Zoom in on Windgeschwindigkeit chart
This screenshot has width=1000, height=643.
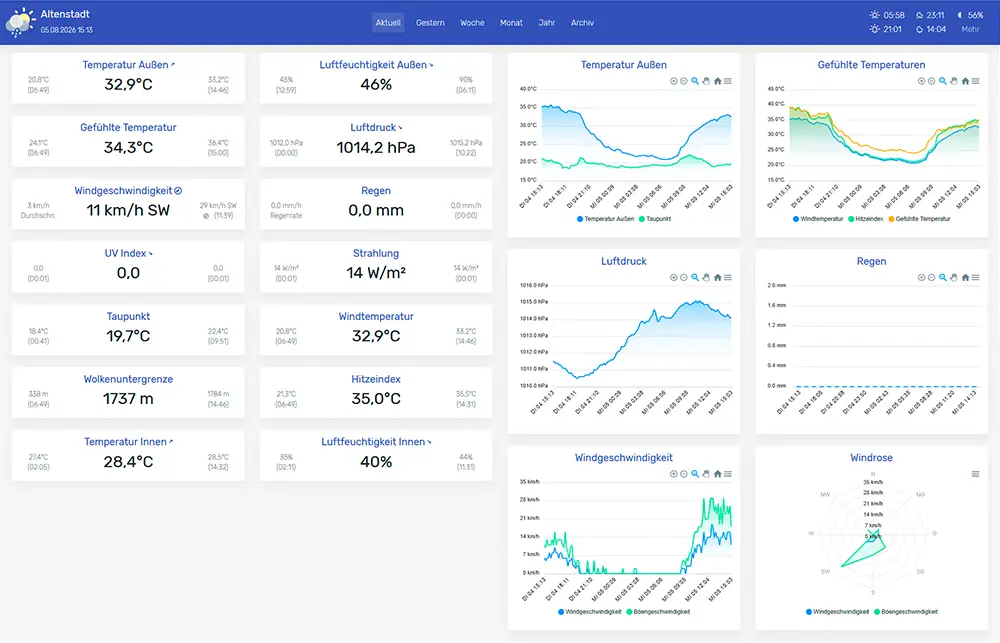[x=673, y=474]
